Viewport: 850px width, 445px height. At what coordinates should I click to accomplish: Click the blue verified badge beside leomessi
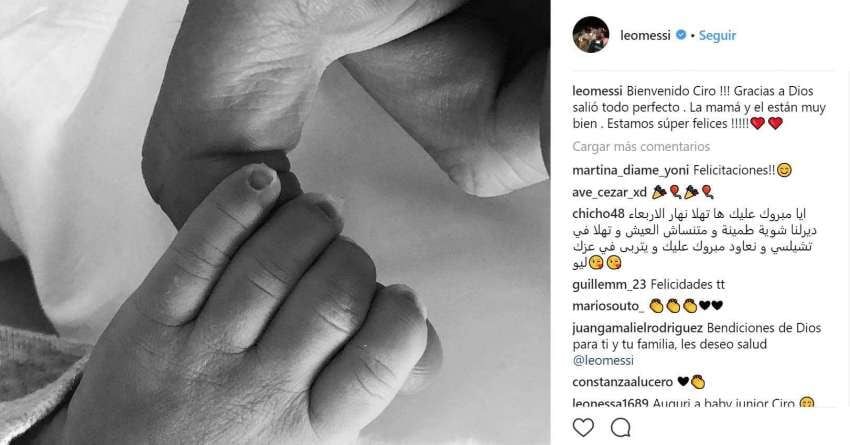click(x=681, y=35)
